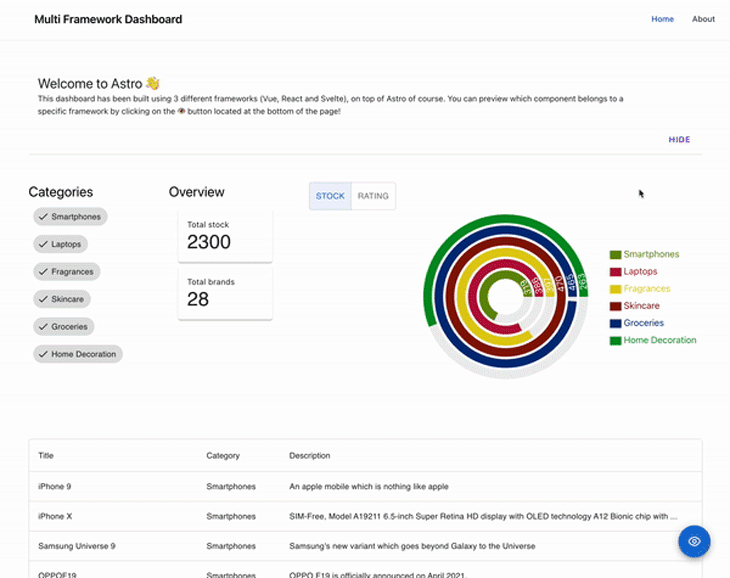Hide the Welcome to Astro banner

pyautogui.click(x=679, y=140)
